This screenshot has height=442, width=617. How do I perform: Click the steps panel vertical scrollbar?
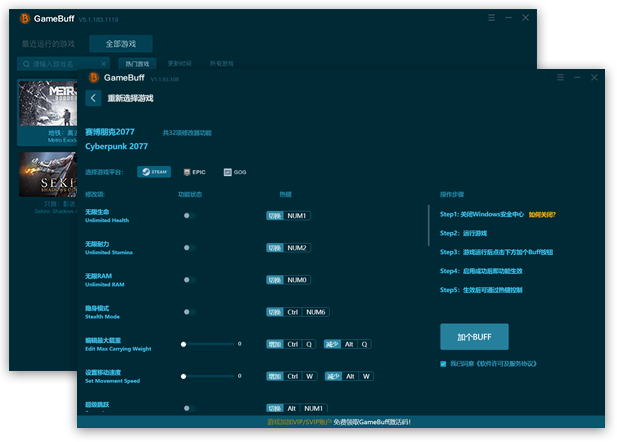pyautogui.click(x=429, y=225)
